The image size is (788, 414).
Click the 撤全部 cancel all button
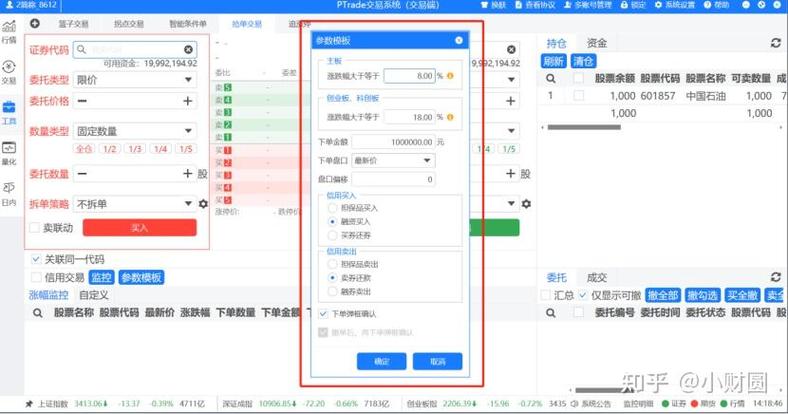pos(662,295)
